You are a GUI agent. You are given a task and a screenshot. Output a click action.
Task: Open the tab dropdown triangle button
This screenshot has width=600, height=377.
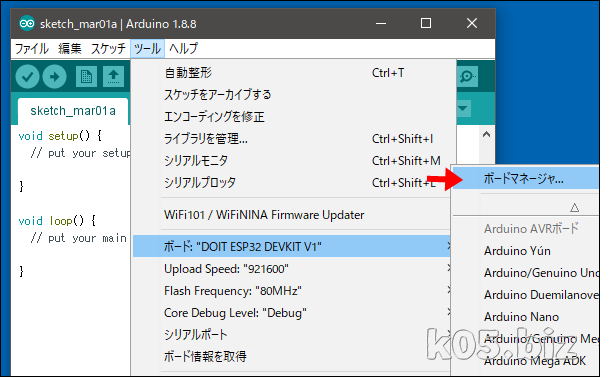coord(463,109)
